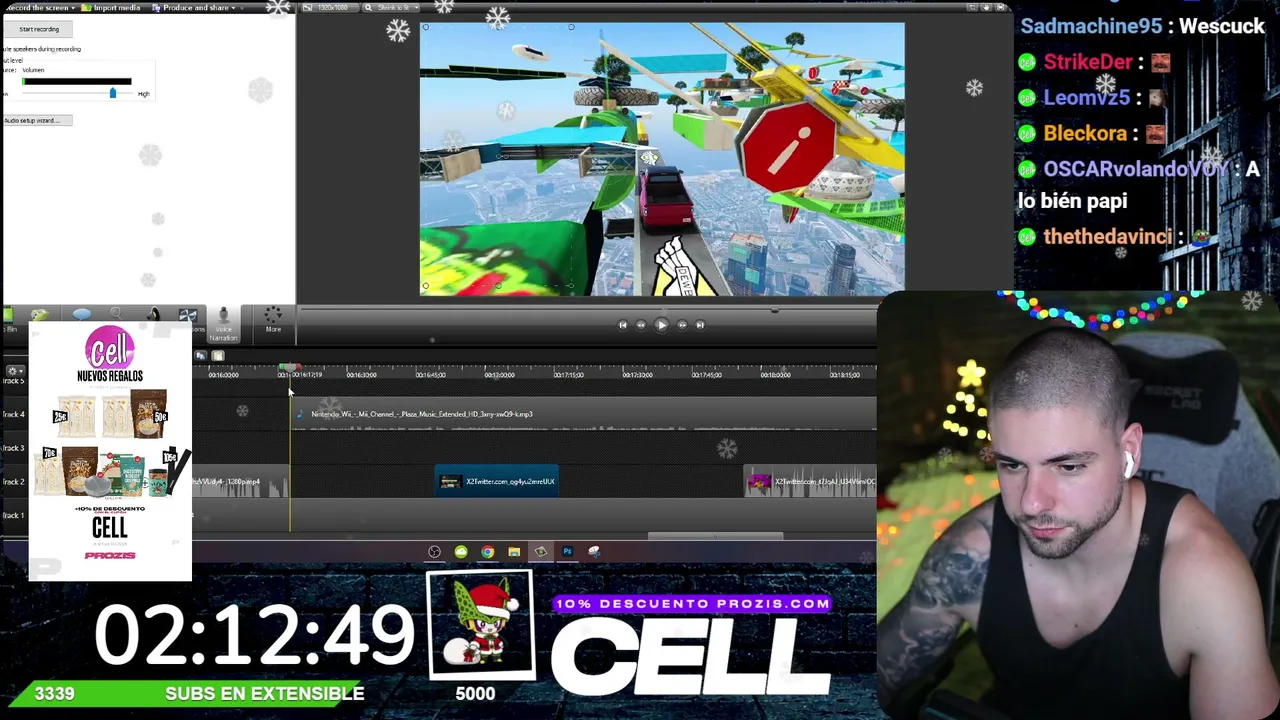1280x720 pixels.
Task: Select the 1280p.mp4 clip on Track 2
Action: click(x=240, y=482)
